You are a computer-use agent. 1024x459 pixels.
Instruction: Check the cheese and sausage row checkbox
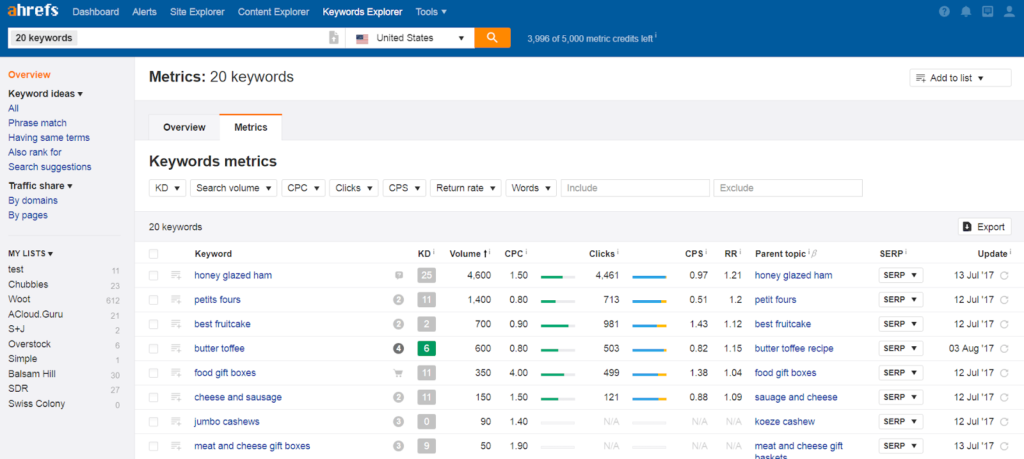[153, 397]
